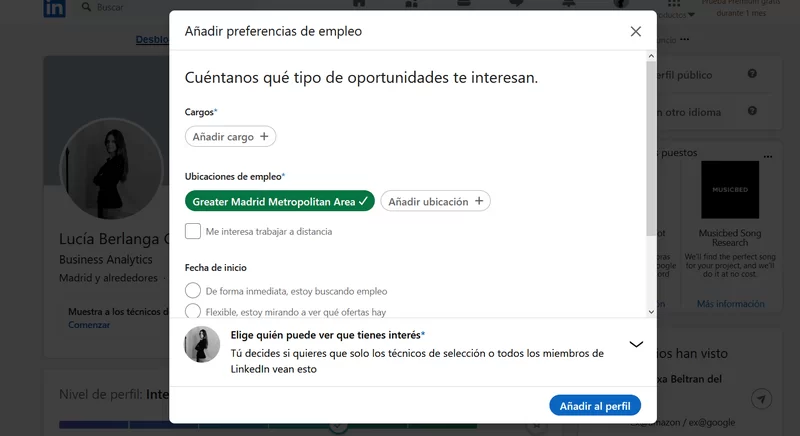The width and height of the screenshot is (800, 436).
Task: Click the profile thumbnail in visibility section
Action: point(202,344)
